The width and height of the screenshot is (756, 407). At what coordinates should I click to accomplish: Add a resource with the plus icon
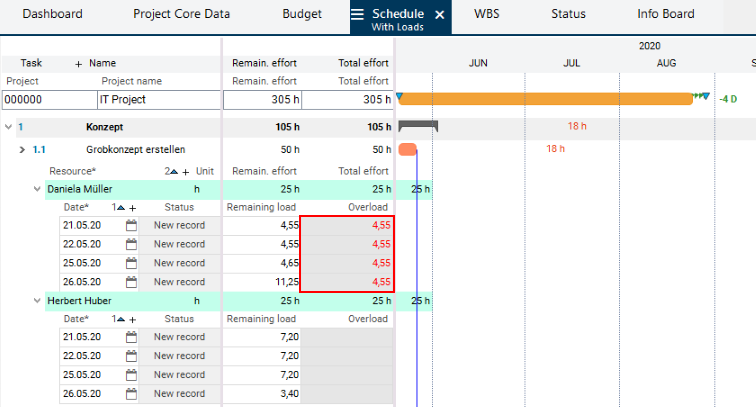coord(185,171)
